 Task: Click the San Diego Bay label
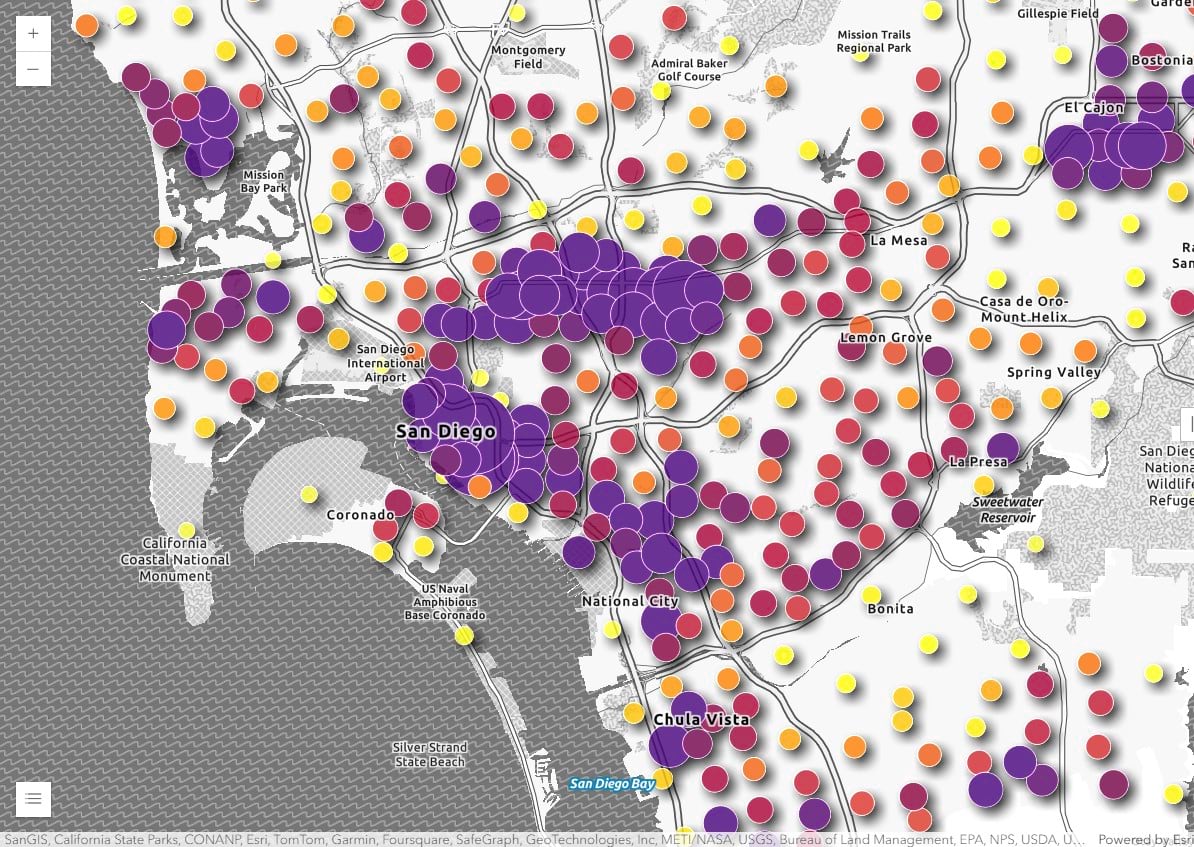tap(612, 784)
